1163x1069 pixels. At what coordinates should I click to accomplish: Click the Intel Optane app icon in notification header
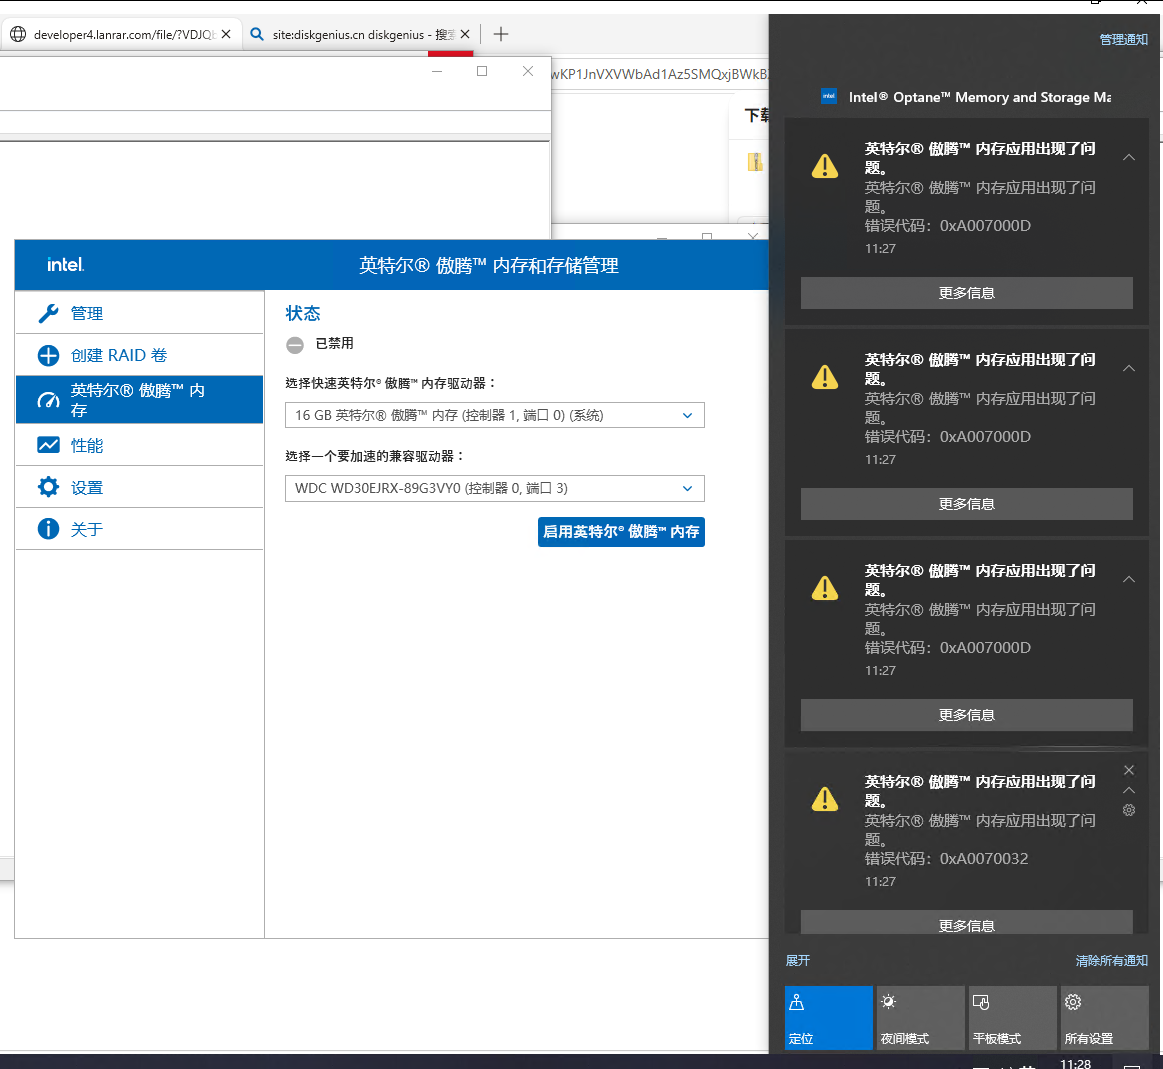click(x=829, y=96)
